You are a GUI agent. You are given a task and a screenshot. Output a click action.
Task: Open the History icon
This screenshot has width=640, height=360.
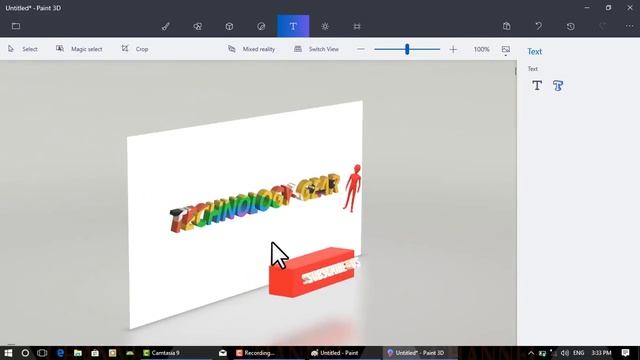pyautogui.click(x=571, y=26)
